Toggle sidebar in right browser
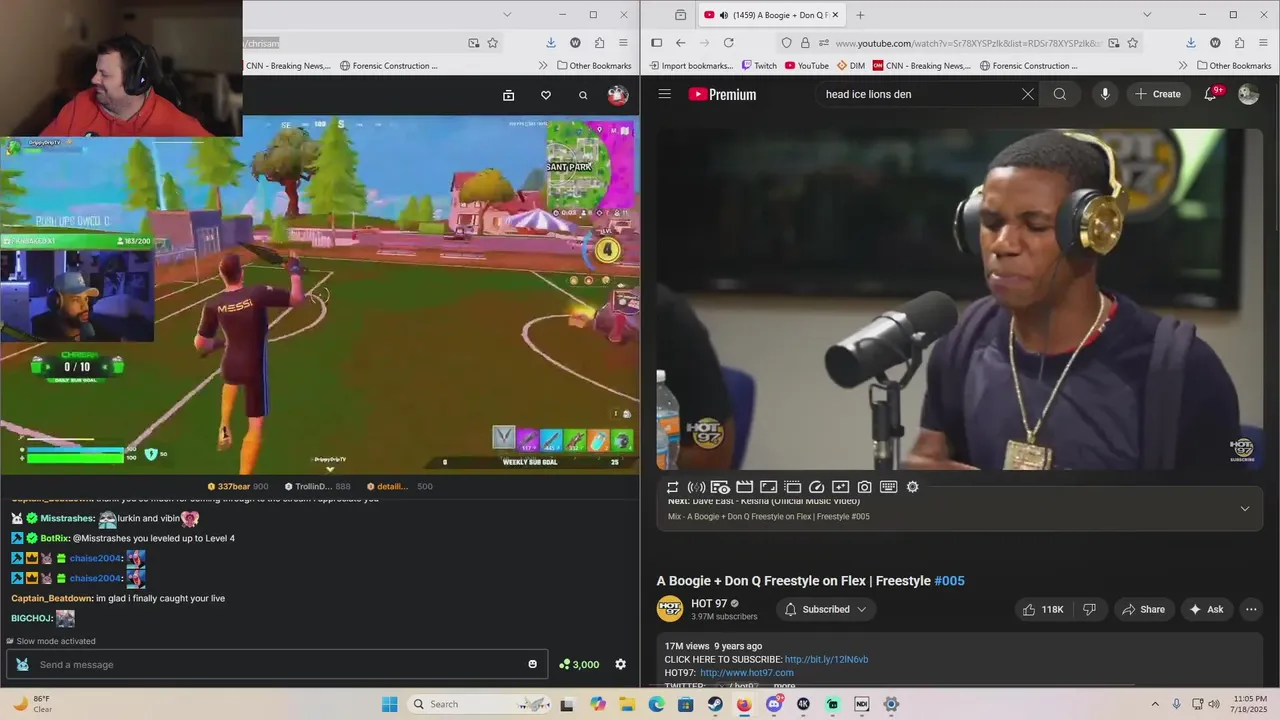This screenshot has width=1280, height=720. pyautogui.click(x=656, y=43)
